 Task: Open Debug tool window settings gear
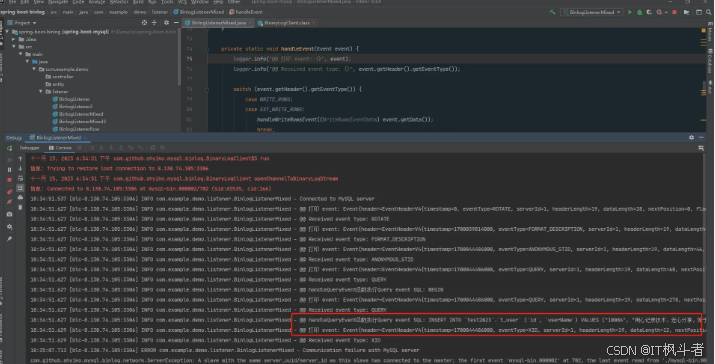coord(691,137)
